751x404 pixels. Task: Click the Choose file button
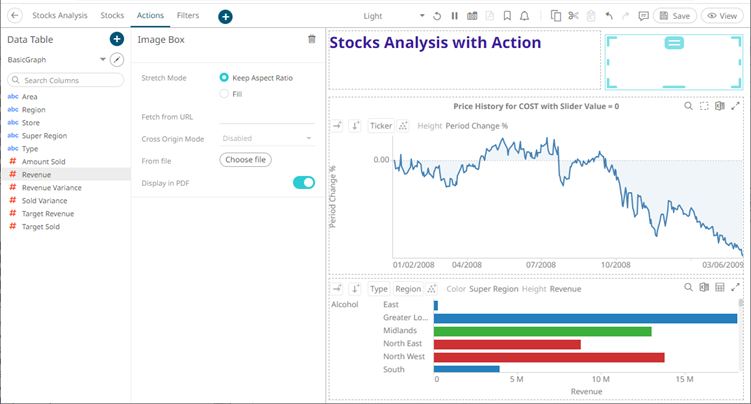pyautogui.click(x=245, y=160)
